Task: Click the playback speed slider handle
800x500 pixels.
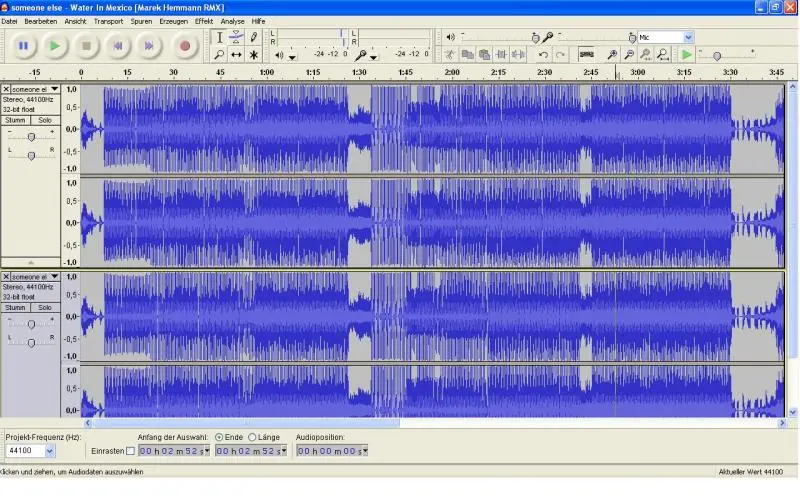Action: coord(716,55)
